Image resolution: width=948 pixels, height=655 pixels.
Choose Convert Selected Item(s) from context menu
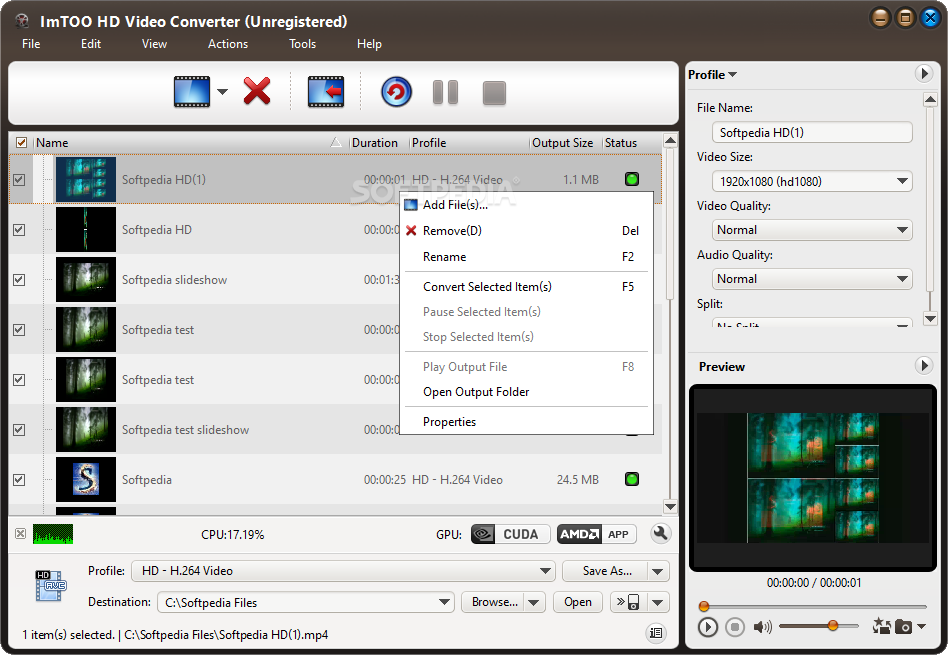coord(487,287)
